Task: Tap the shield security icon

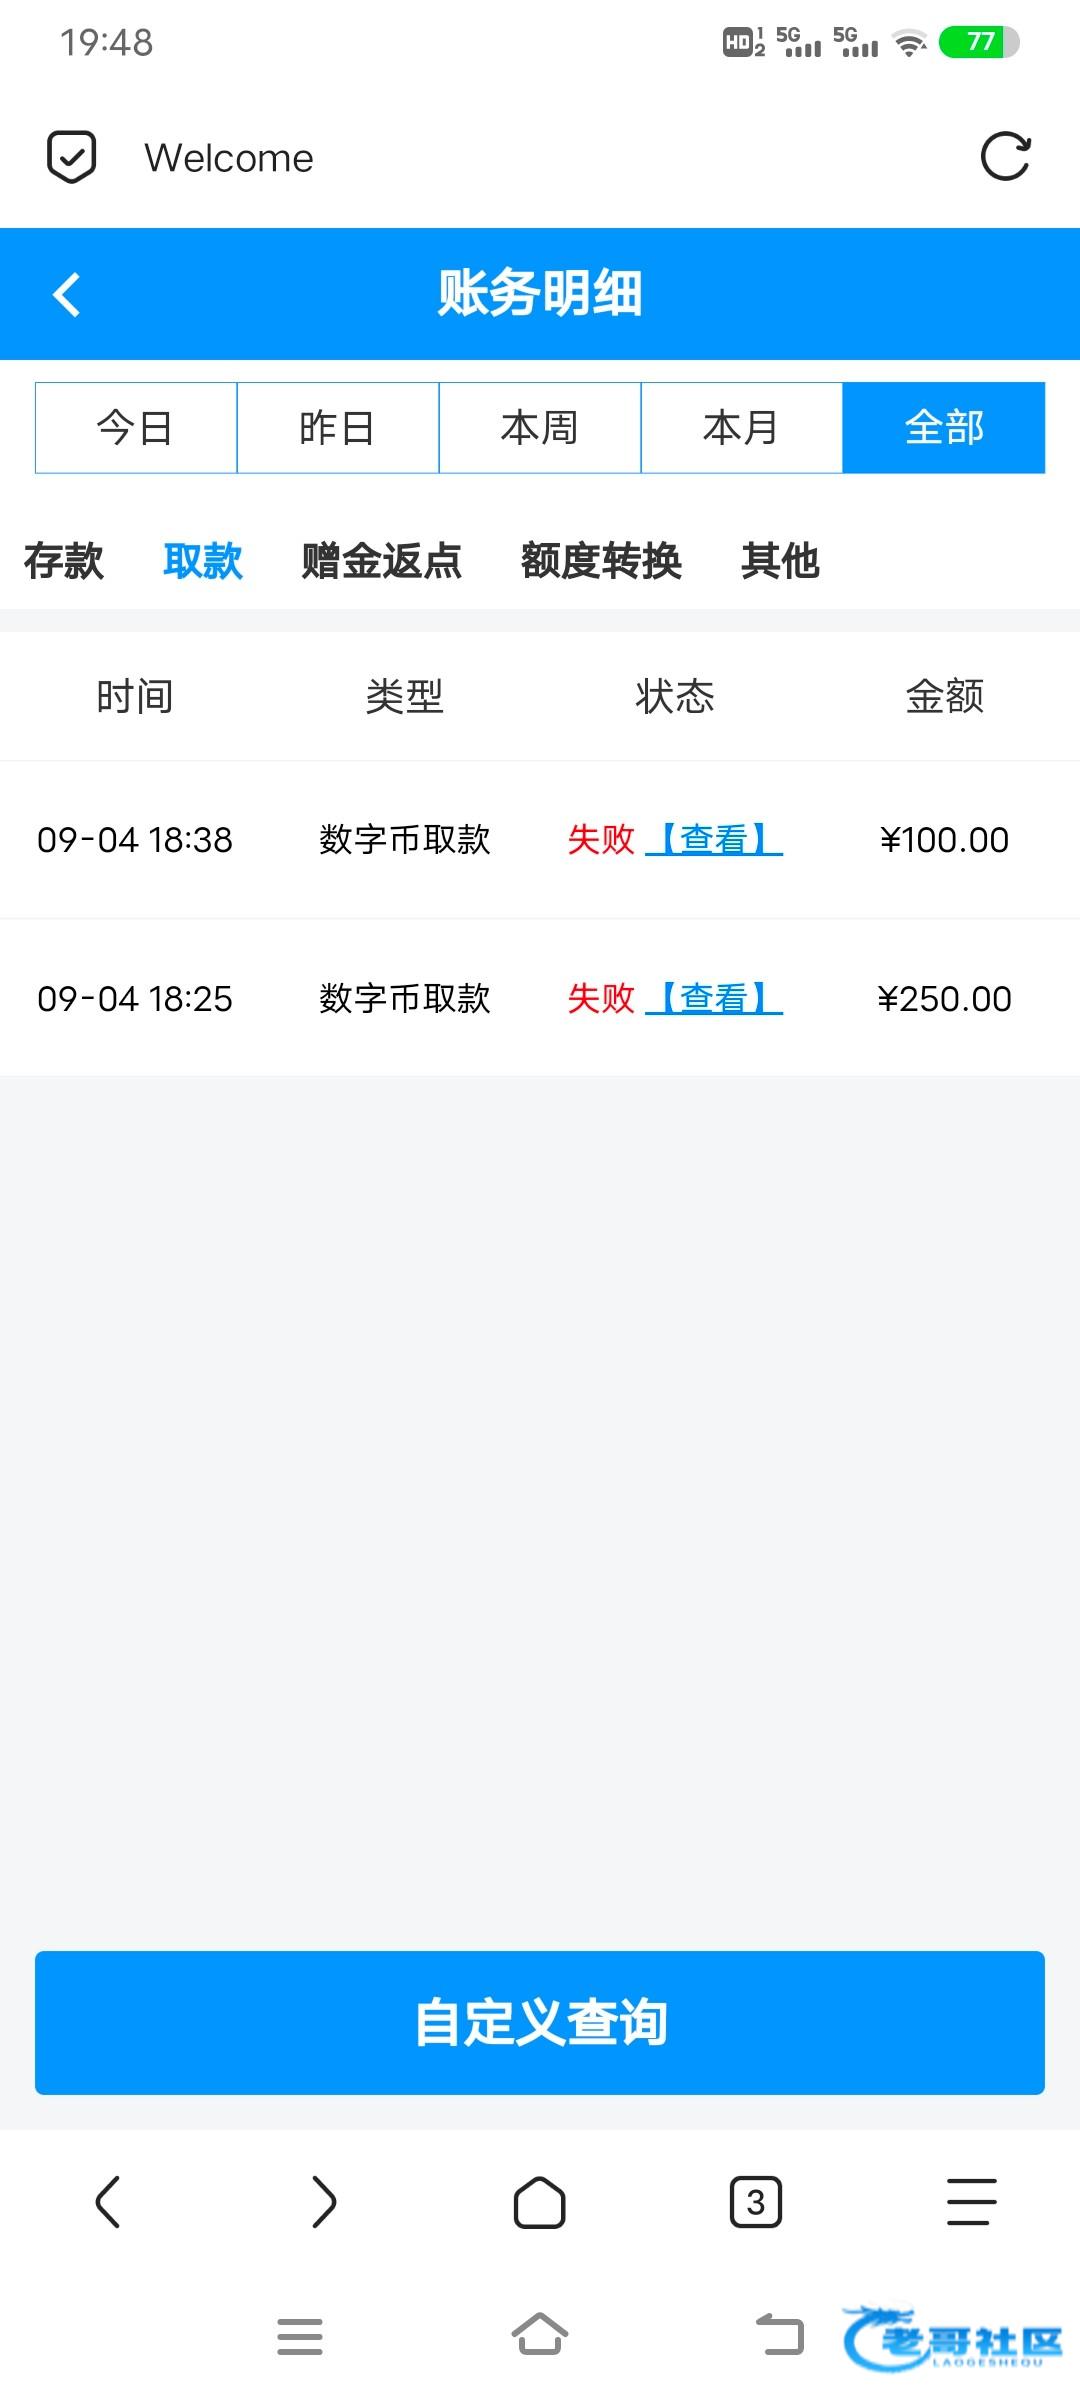Action: click(x=72, y=157)
